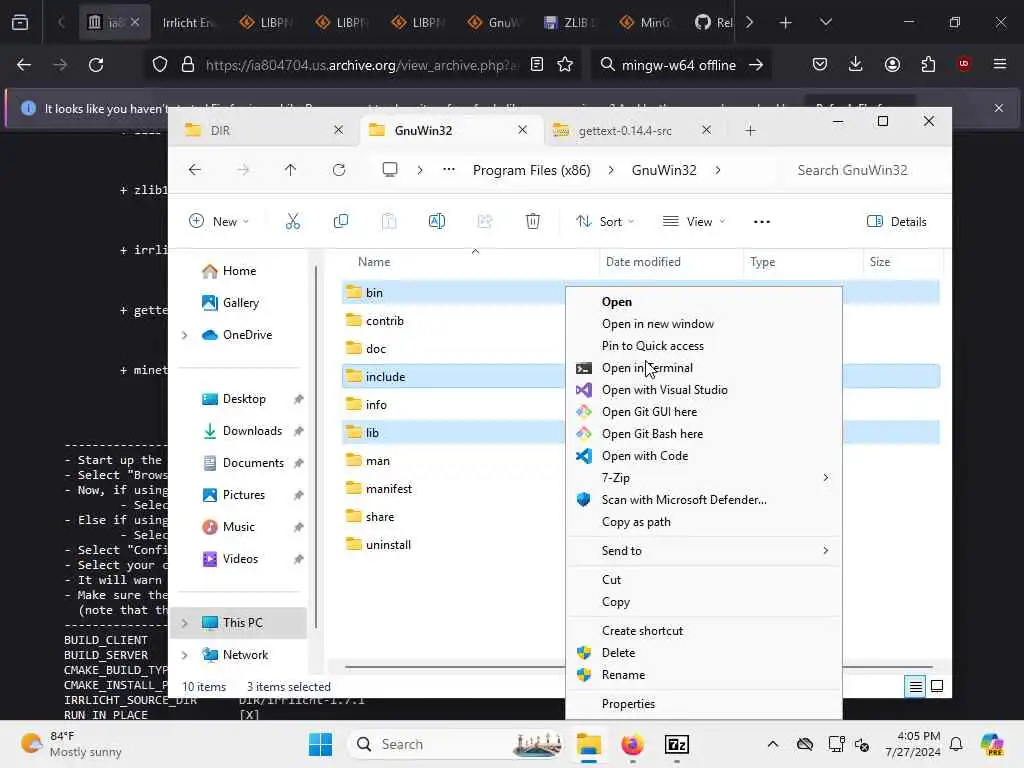
Task: Open uBlock Origin extension icon
Action: pos(964,64)
